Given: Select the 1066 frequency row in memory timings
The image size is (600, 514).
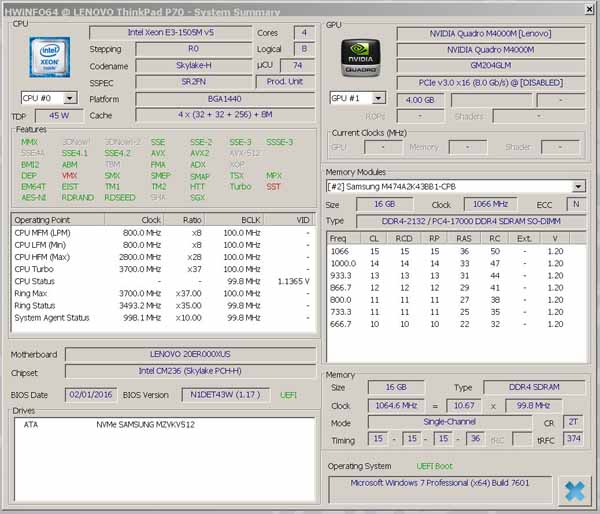Looking at the screenshot, I should (340, 251).
